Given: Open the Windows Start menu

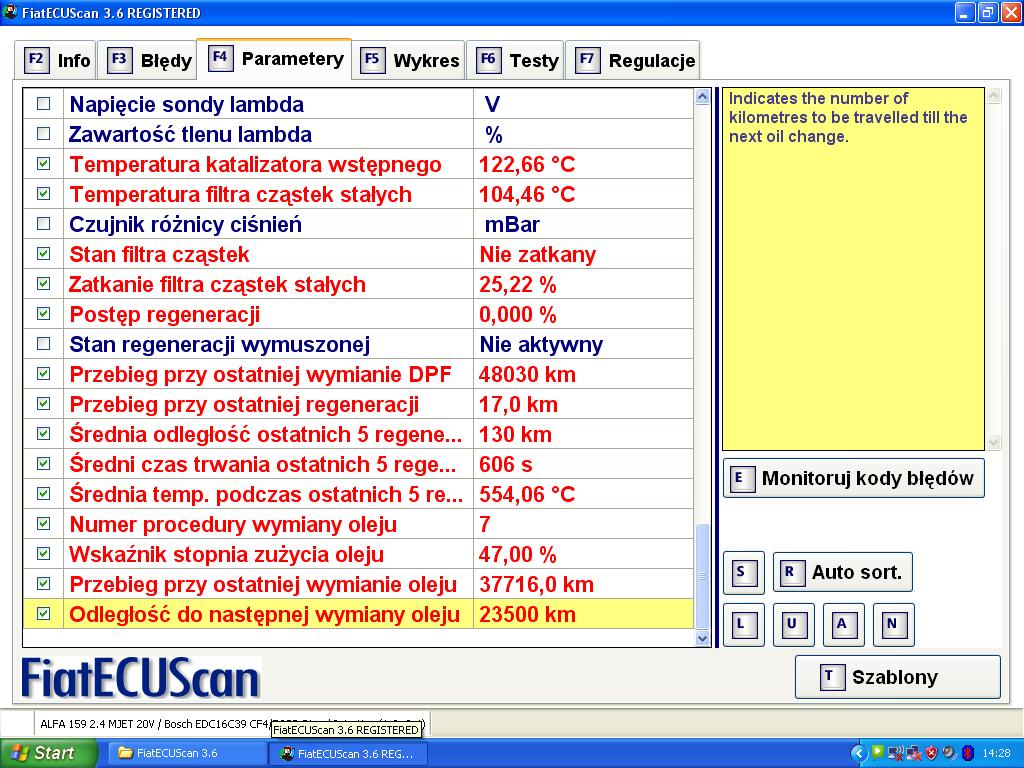Looking at the screenshot, I should click(x=49, y=753).
